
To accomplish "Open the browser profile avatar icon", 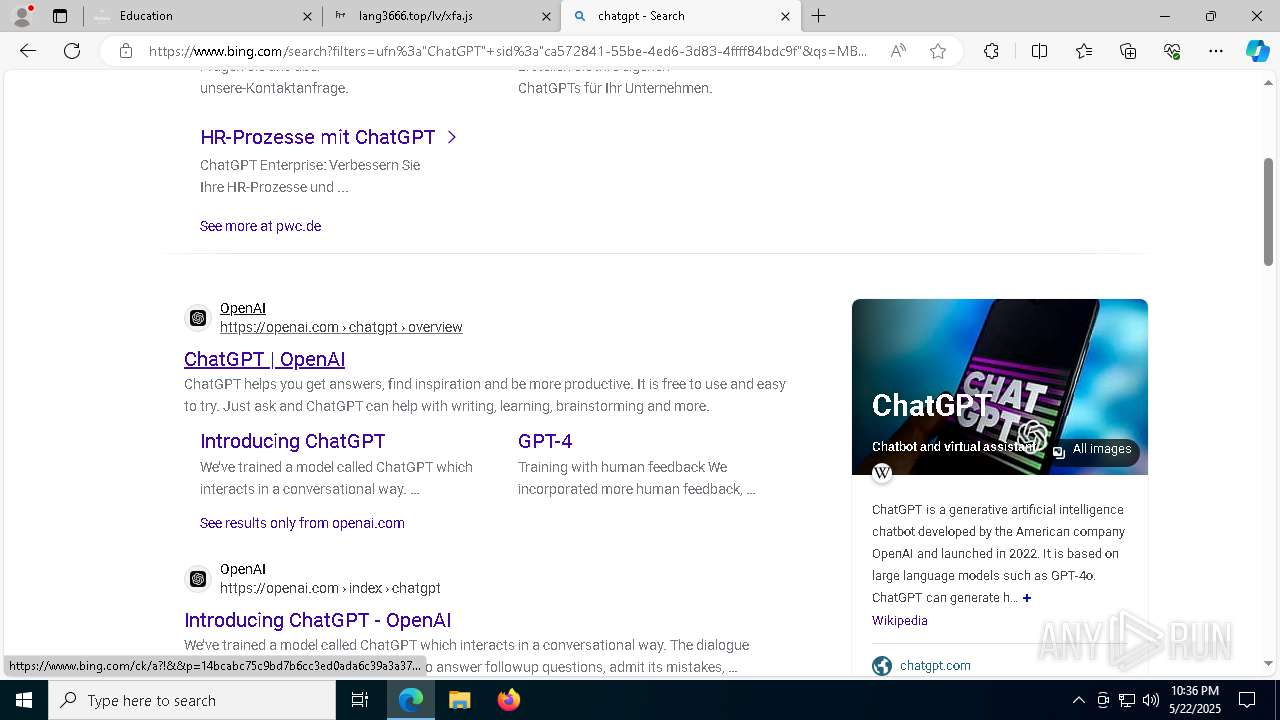I will click(22, 16).
